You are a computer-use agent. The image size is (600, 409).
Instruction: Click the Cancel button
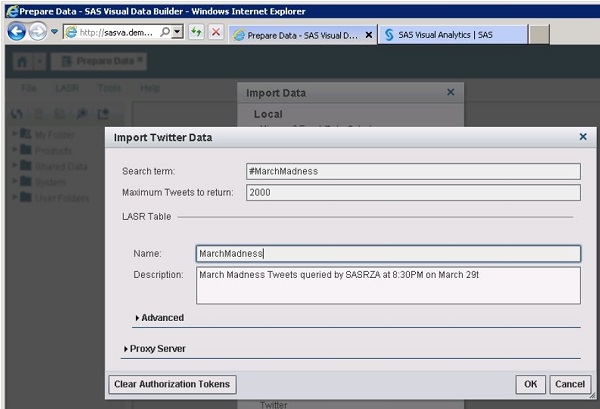tap(570, 384)
